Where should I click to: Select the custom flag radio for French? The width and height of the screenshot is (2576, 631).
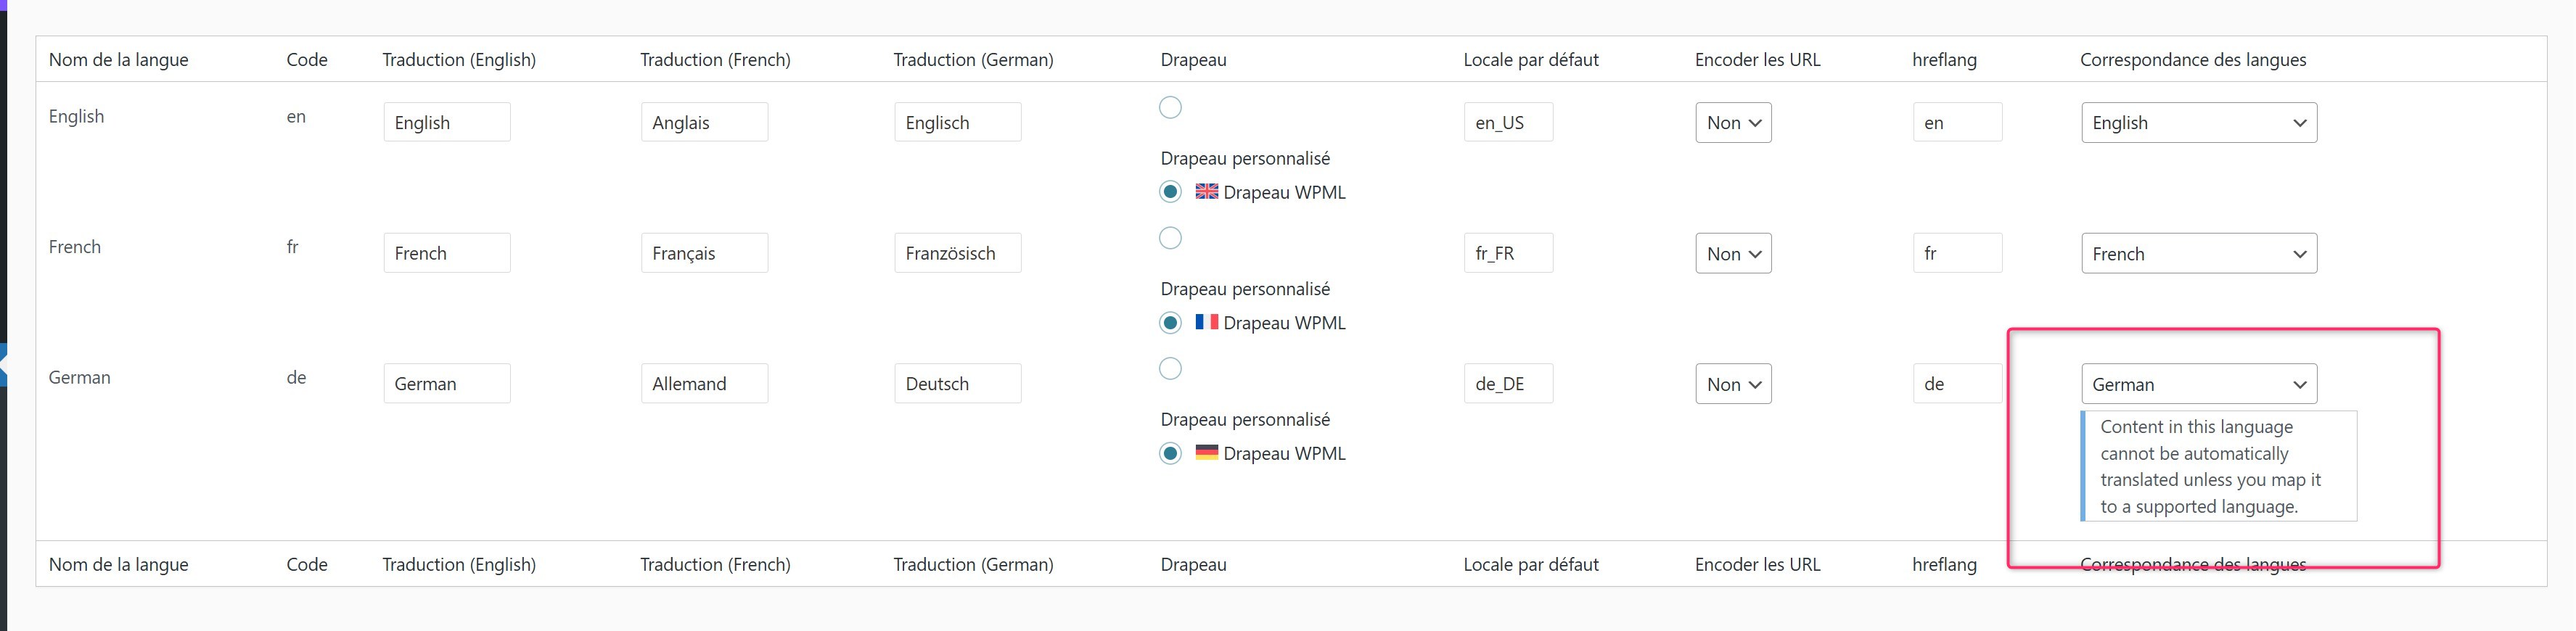tap(1170, 238)
